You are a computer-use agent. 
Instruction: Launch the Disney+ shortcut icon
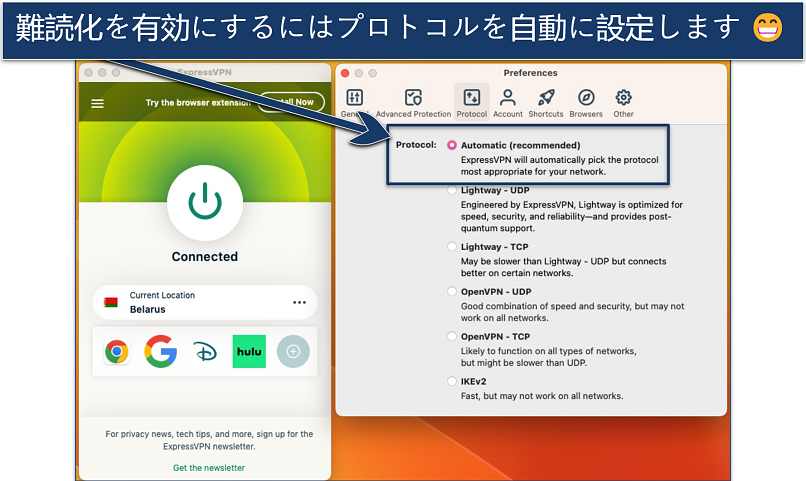click(x=204, y=351)
